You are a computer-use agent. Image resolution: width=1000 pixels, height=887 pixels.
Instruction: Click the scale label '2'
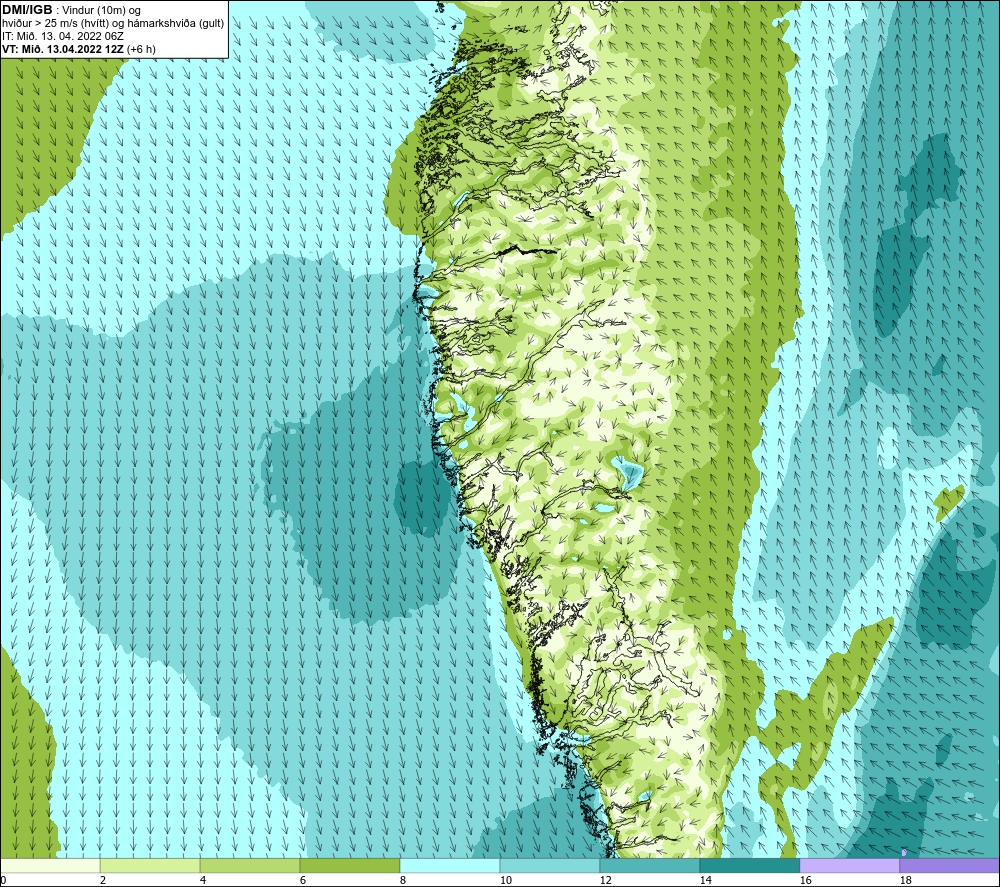103,881
